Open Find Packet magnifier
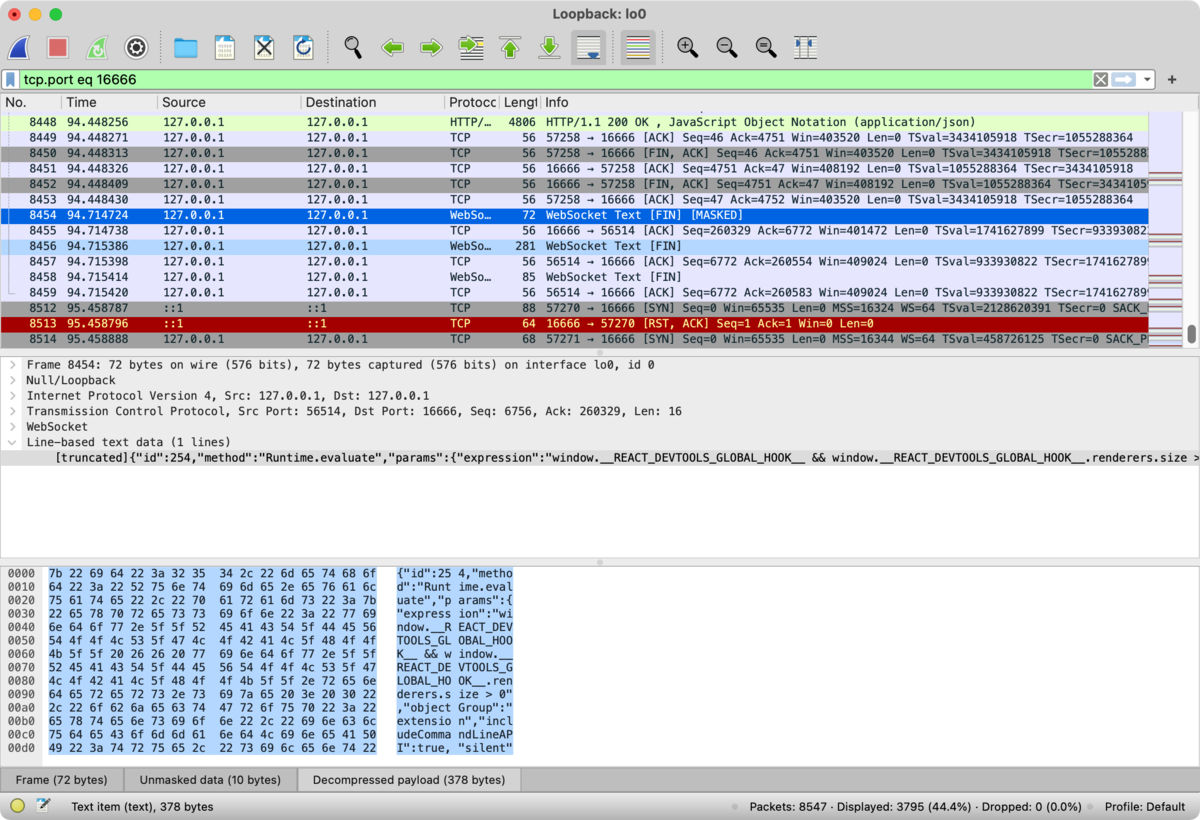 click(353, 47)
